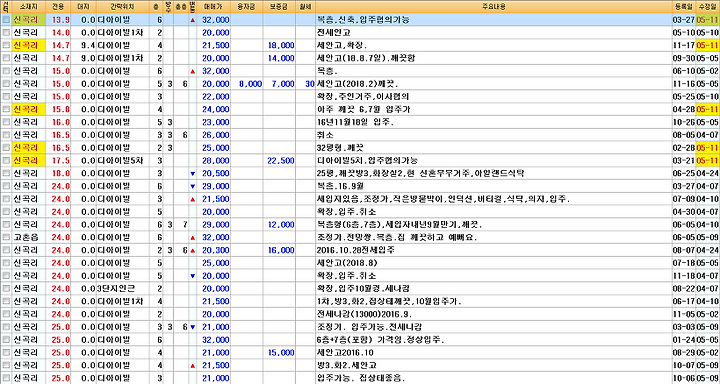This screenshot has height=384, width=720.
Task: Tick the checkbox for the 고촌읍 listing
Action: pyautogui.click(x=6, y=237)
